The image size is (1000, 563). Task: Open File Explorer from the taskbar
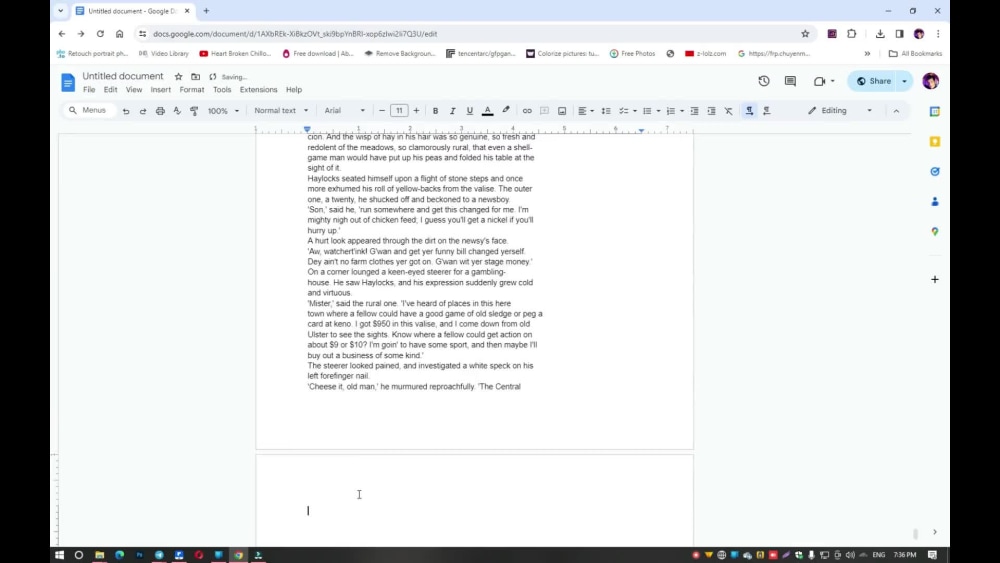(99, 555)
